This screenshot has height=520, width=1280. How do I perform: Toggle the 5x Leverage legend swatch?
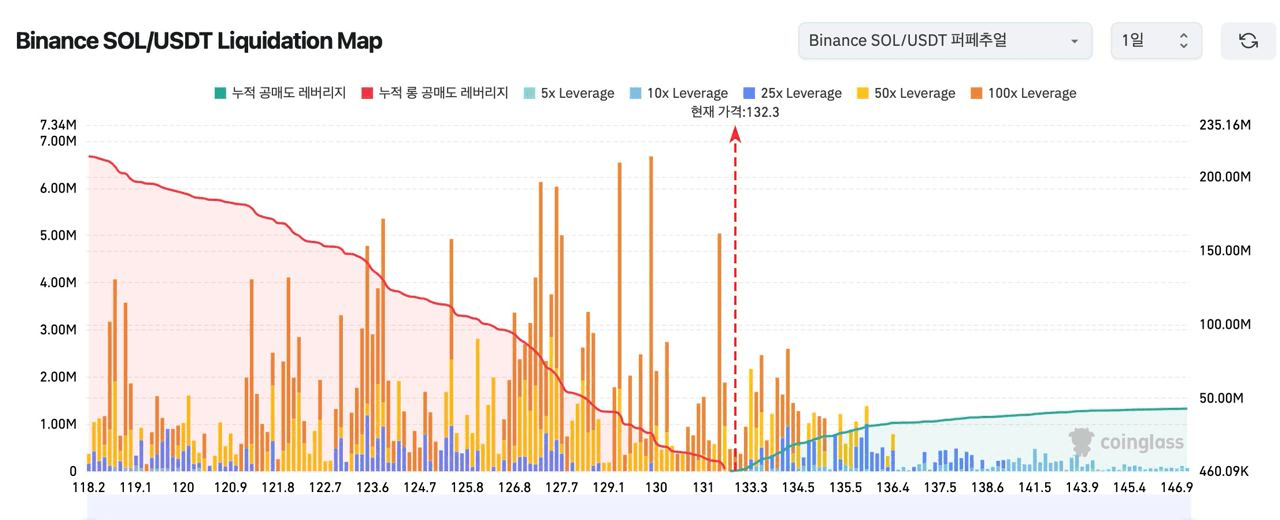pyautogui.click(x=529, y=93)
